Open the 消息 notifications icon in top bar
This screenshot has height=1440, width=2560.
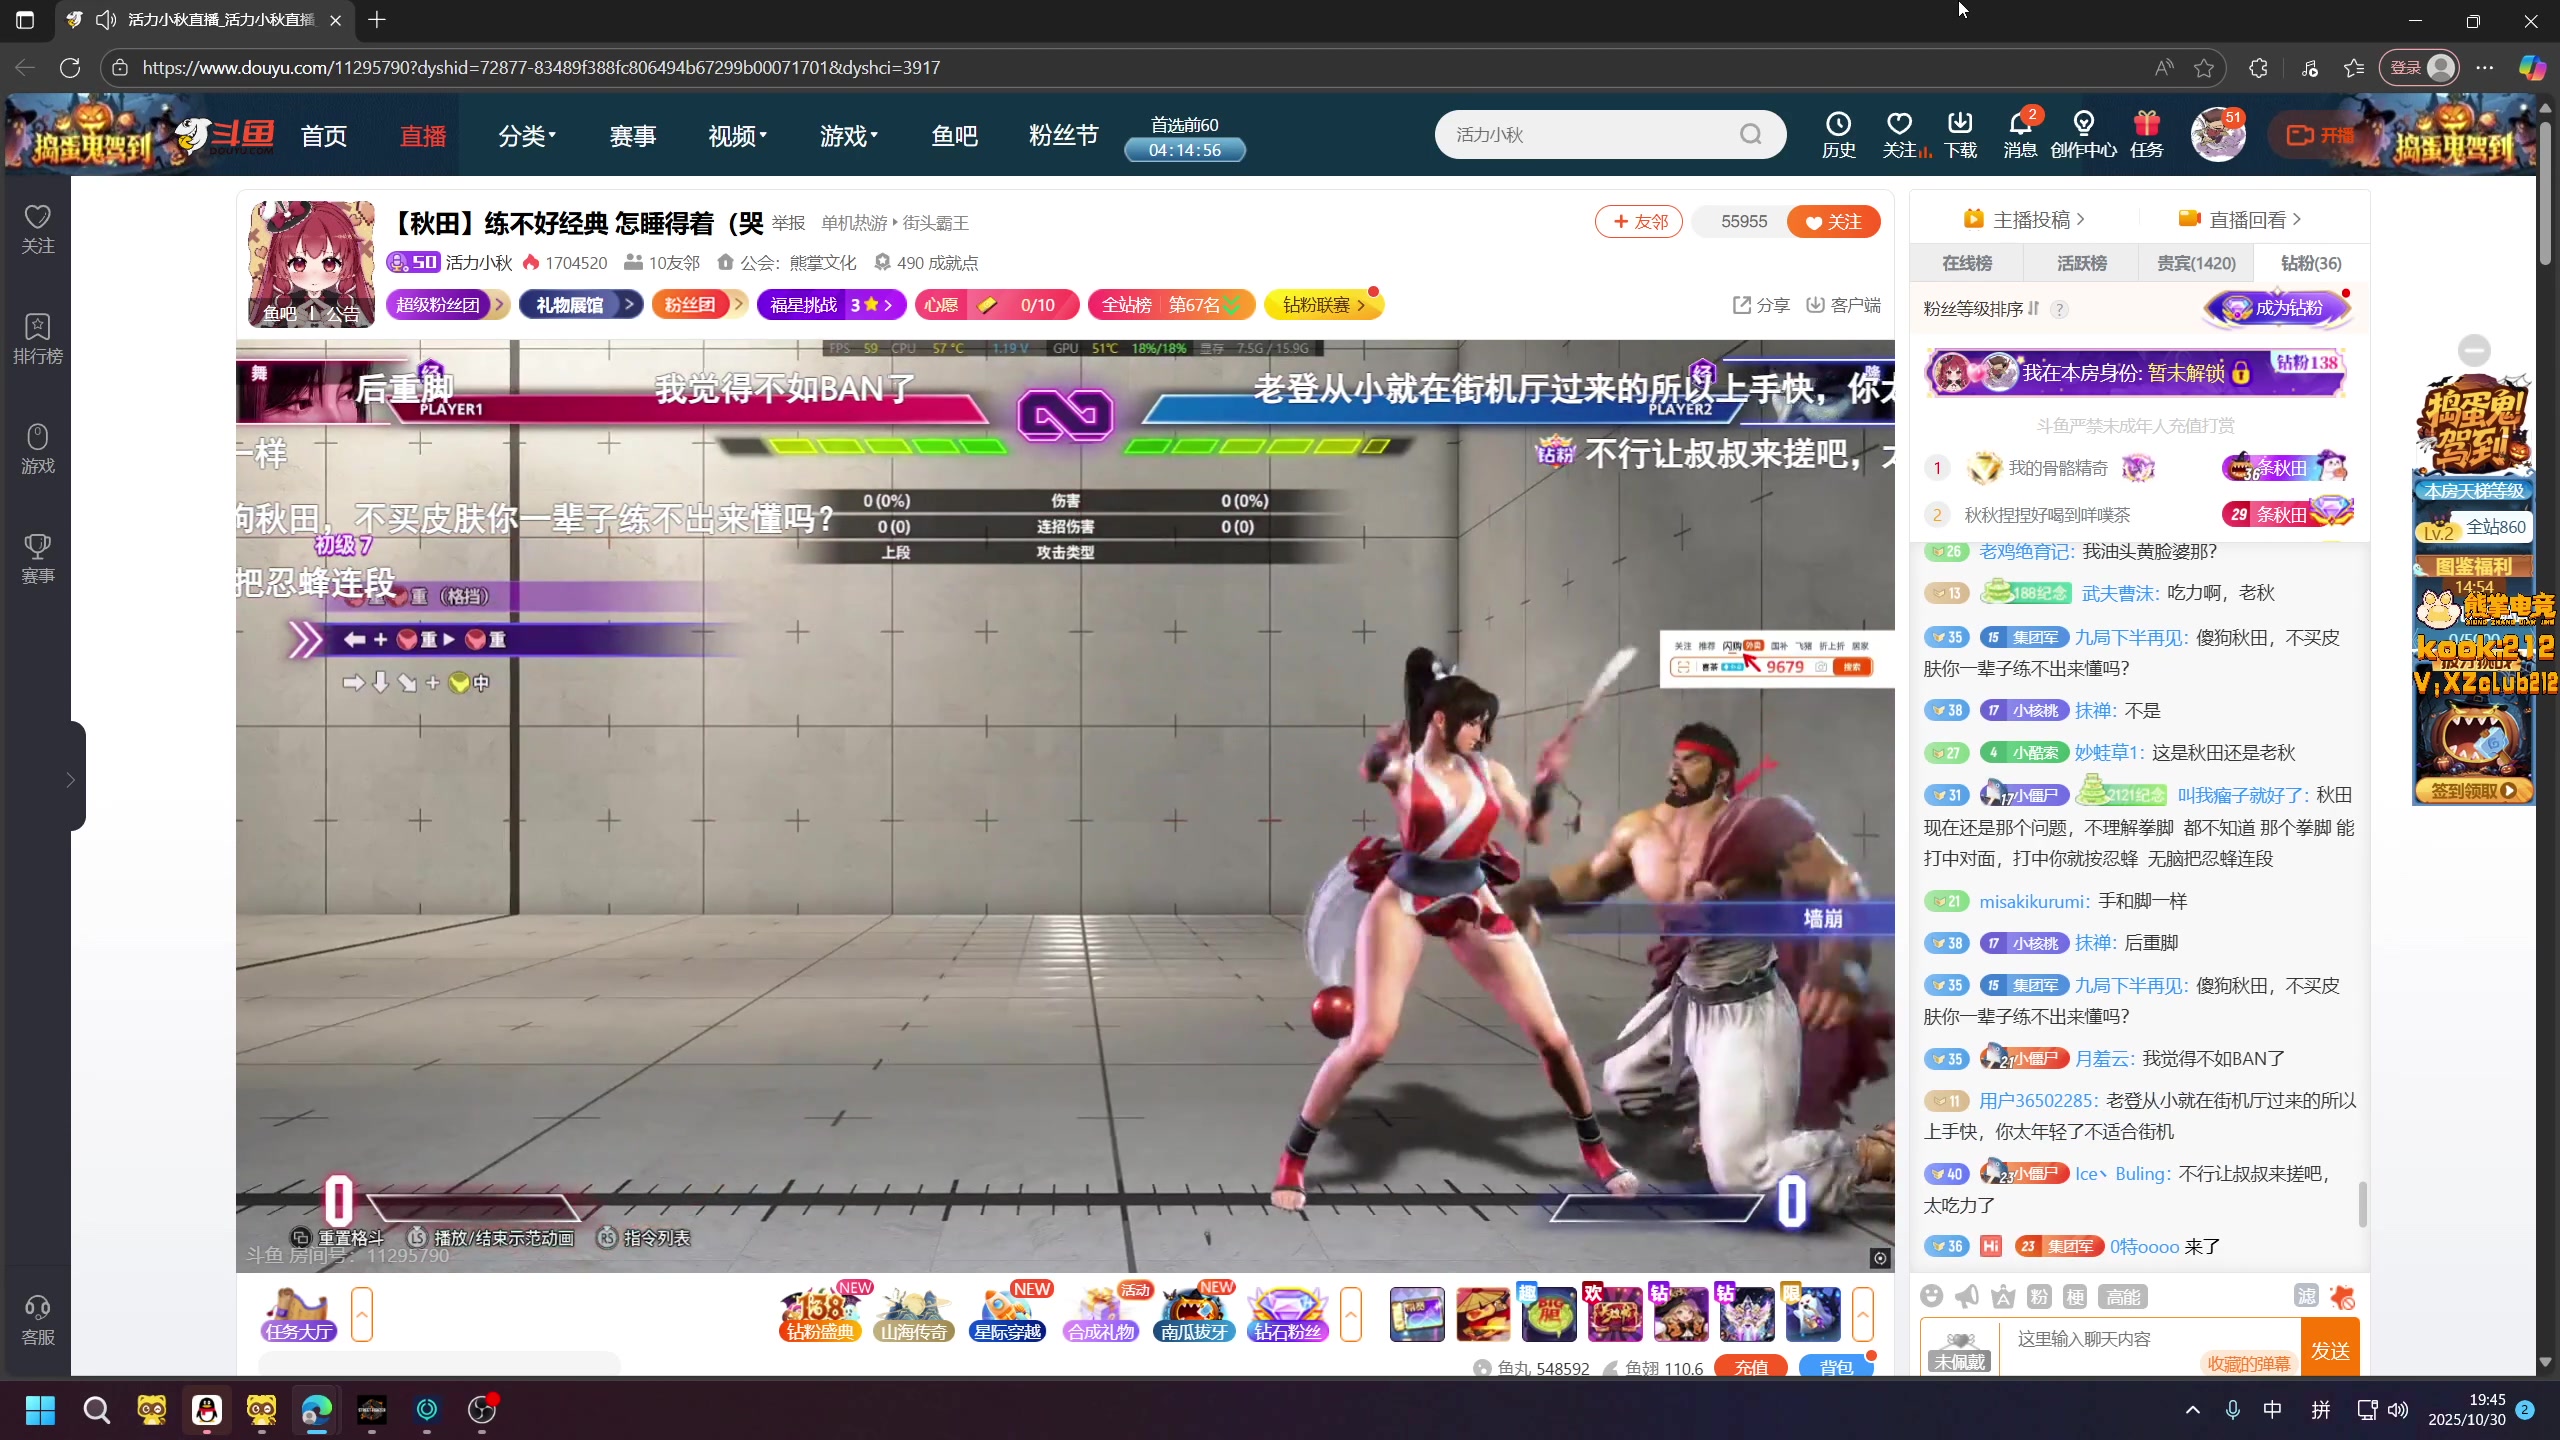(2019, 134)
